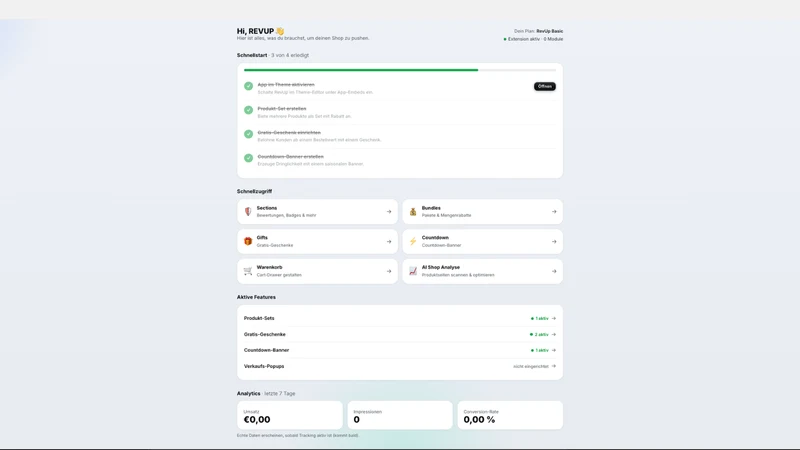Toggle check for App im Theme aktivieren
Image resolution: width=800 pixels, height=450 pixels.
248,86
